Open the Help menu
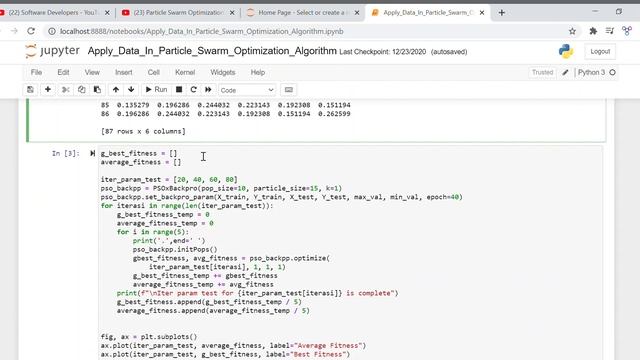The width and height of the screenshot is (640, 360). [x=258, y=72]
